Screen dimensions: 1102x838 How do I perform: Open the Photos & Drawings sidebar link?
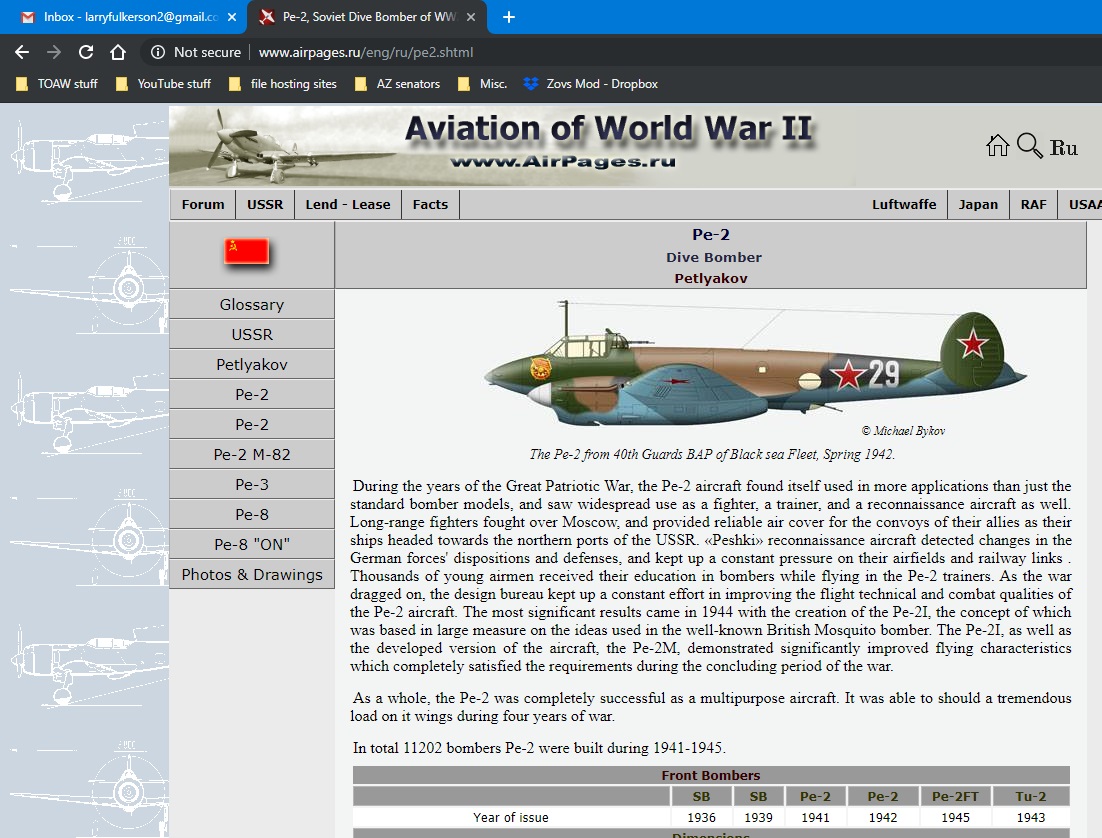pyautogui.click(x=252, y=574)
